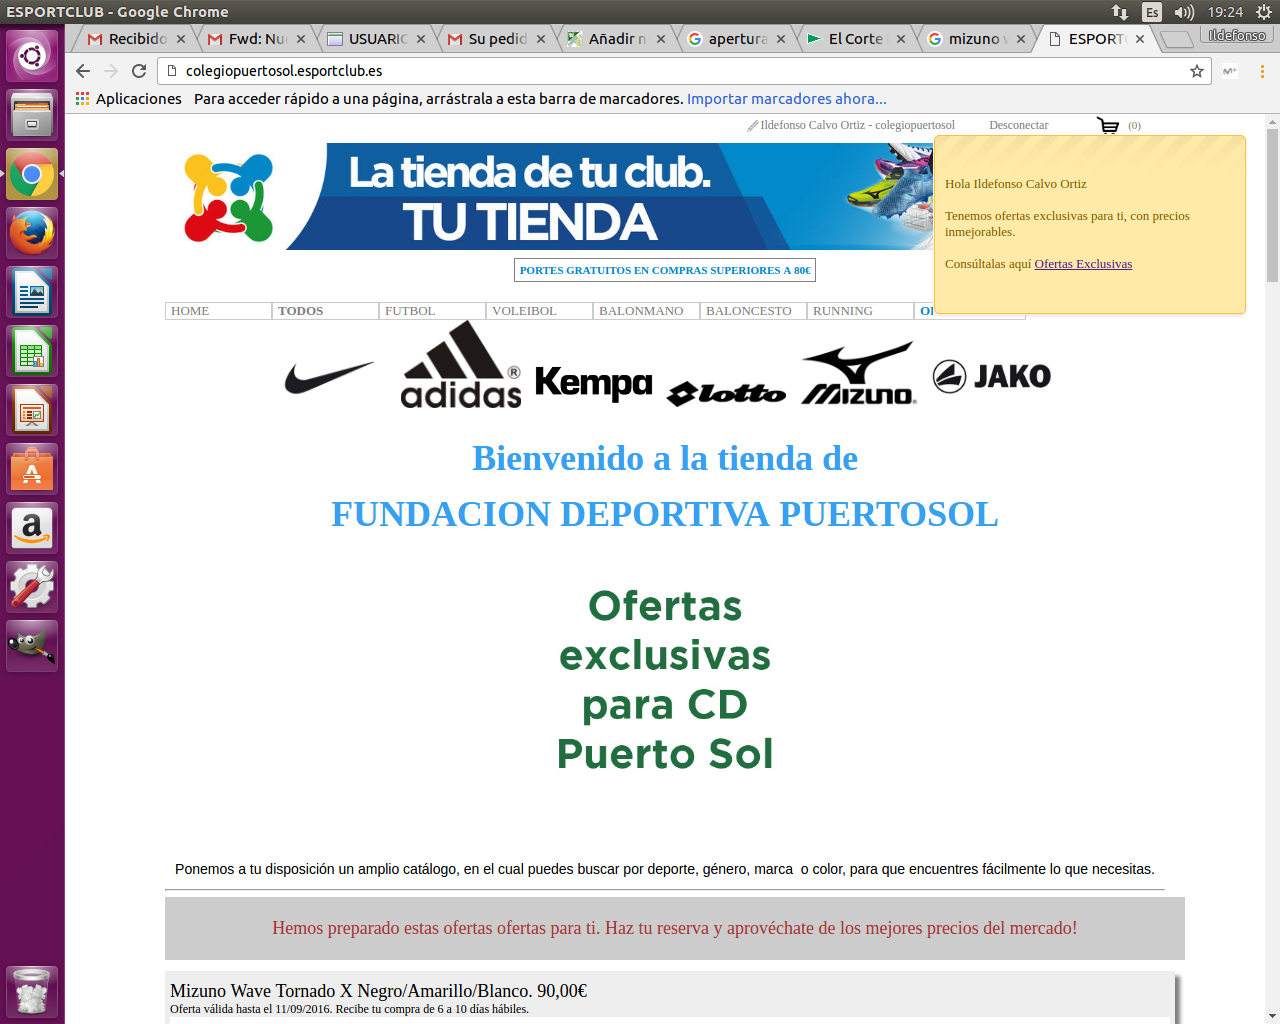This screenshot has height=1024, width=1280.
Task: Go back to the previous page
Action: tap(83, 71)
